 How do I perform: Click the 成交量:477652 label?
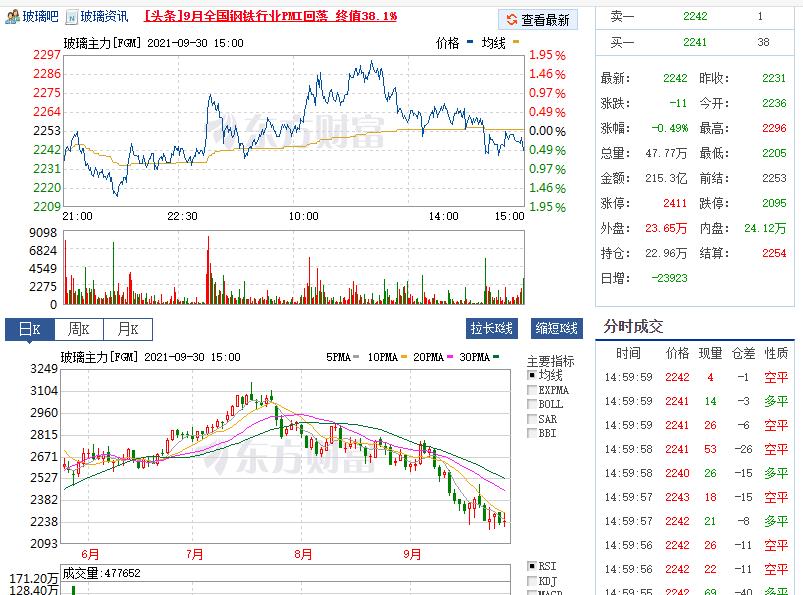pos(101,573)
